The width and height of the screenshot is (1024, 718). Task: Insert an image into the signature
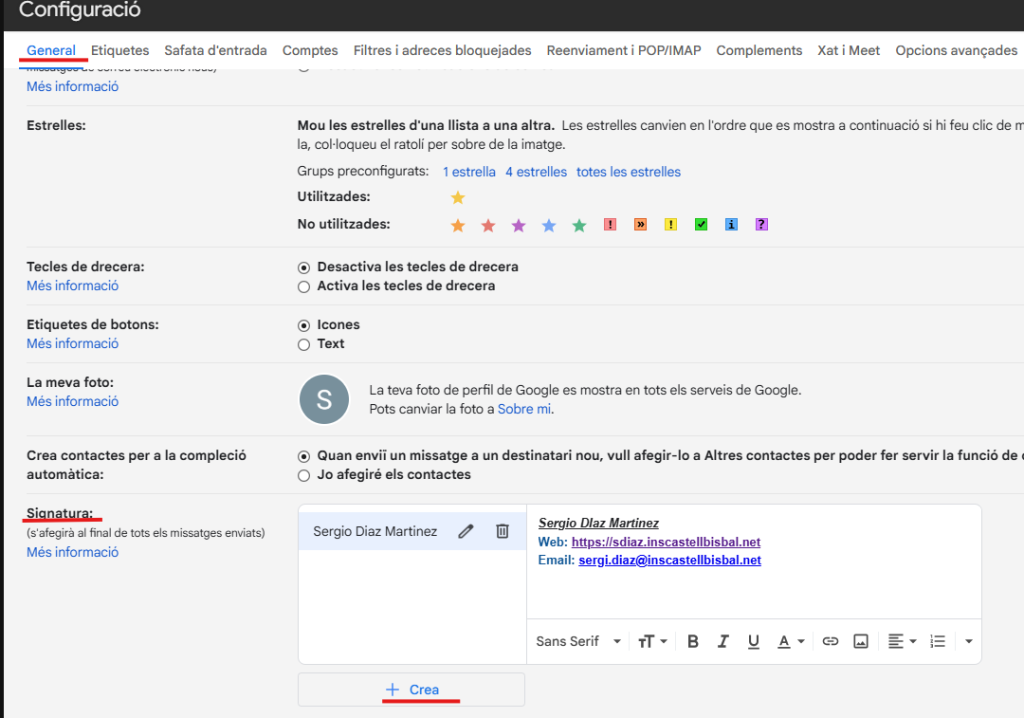pyautogui.click(x=860, y=641)
